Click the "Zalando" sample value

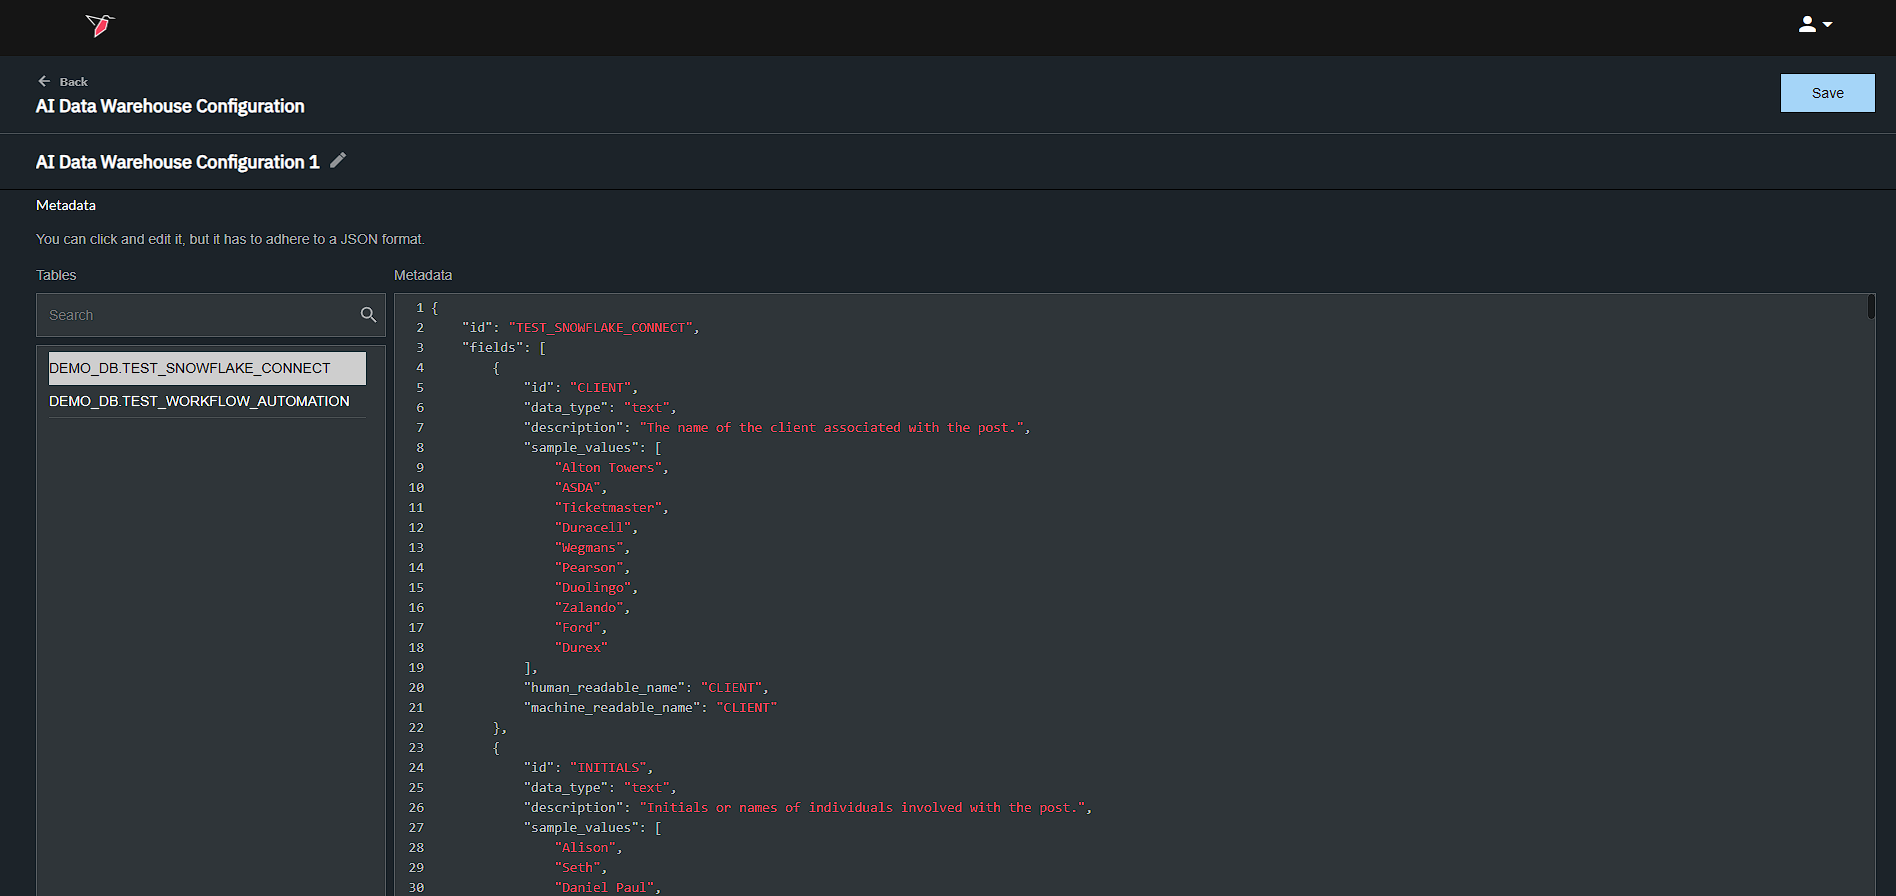(589, 608)
